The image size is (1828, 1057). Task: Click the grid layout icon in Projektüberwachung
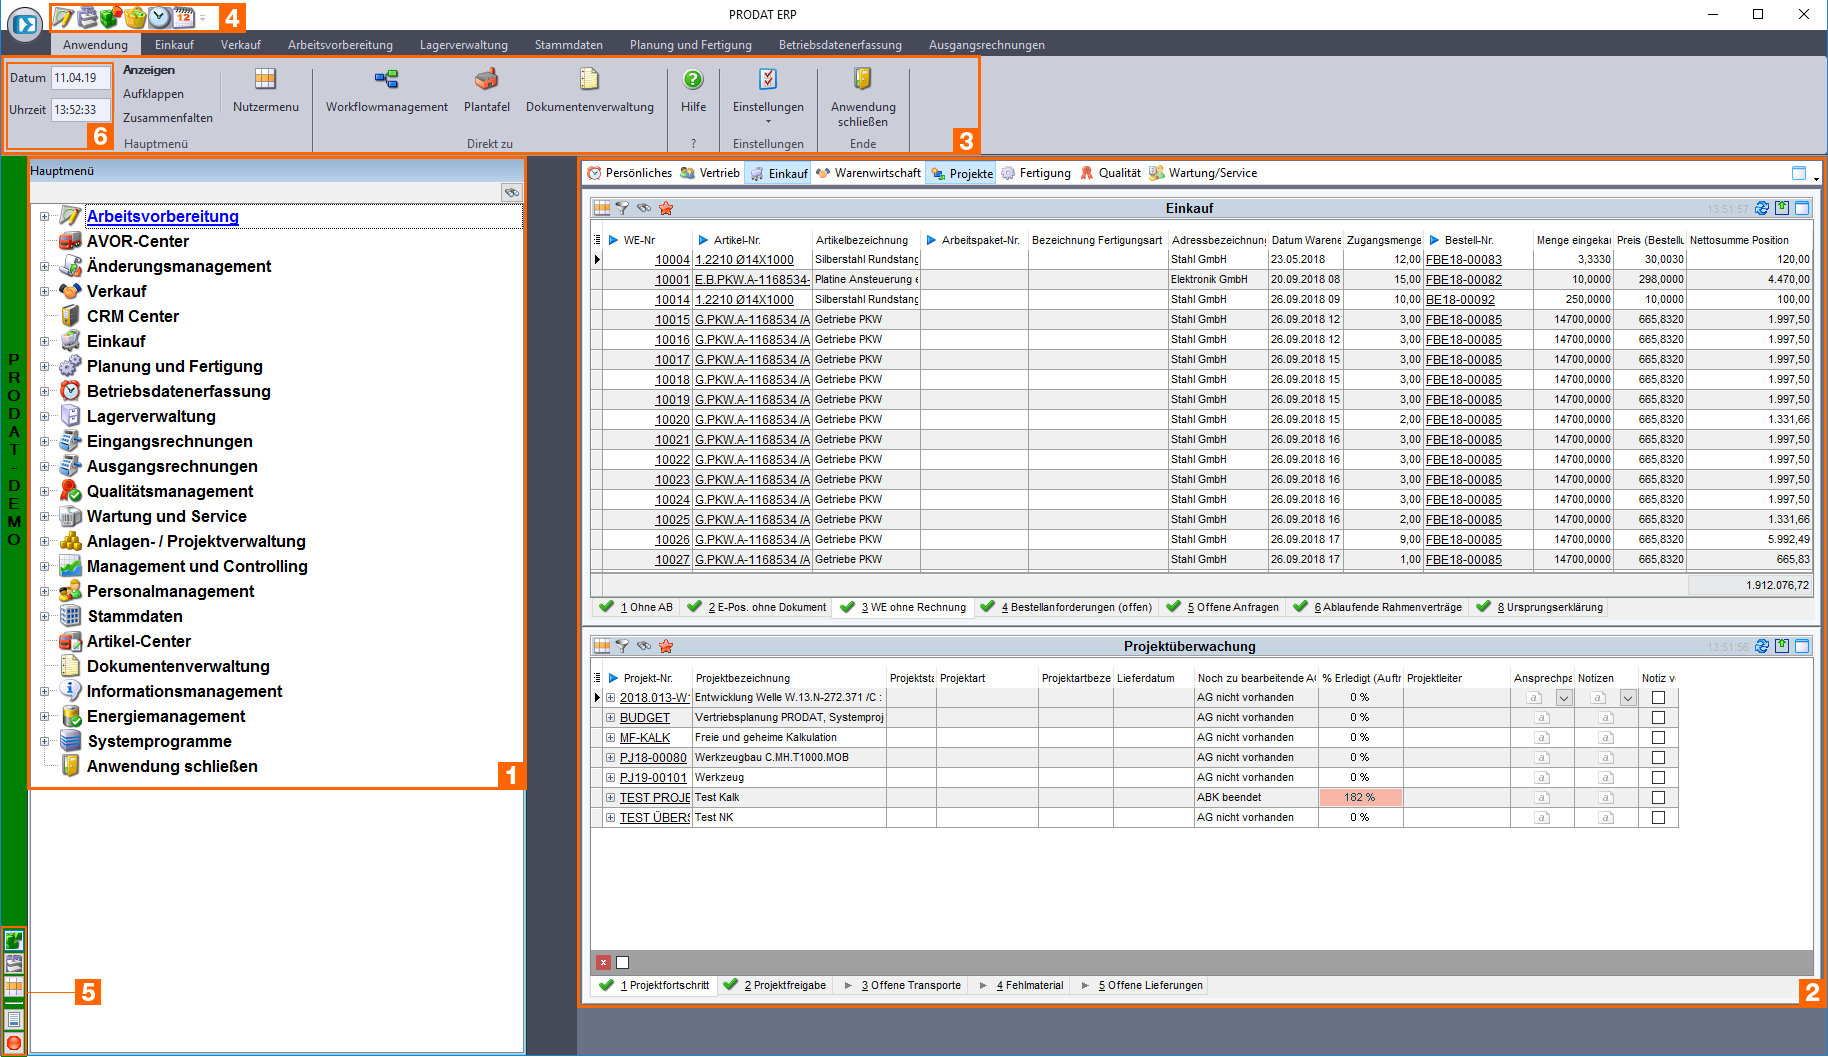coord(602,646)
